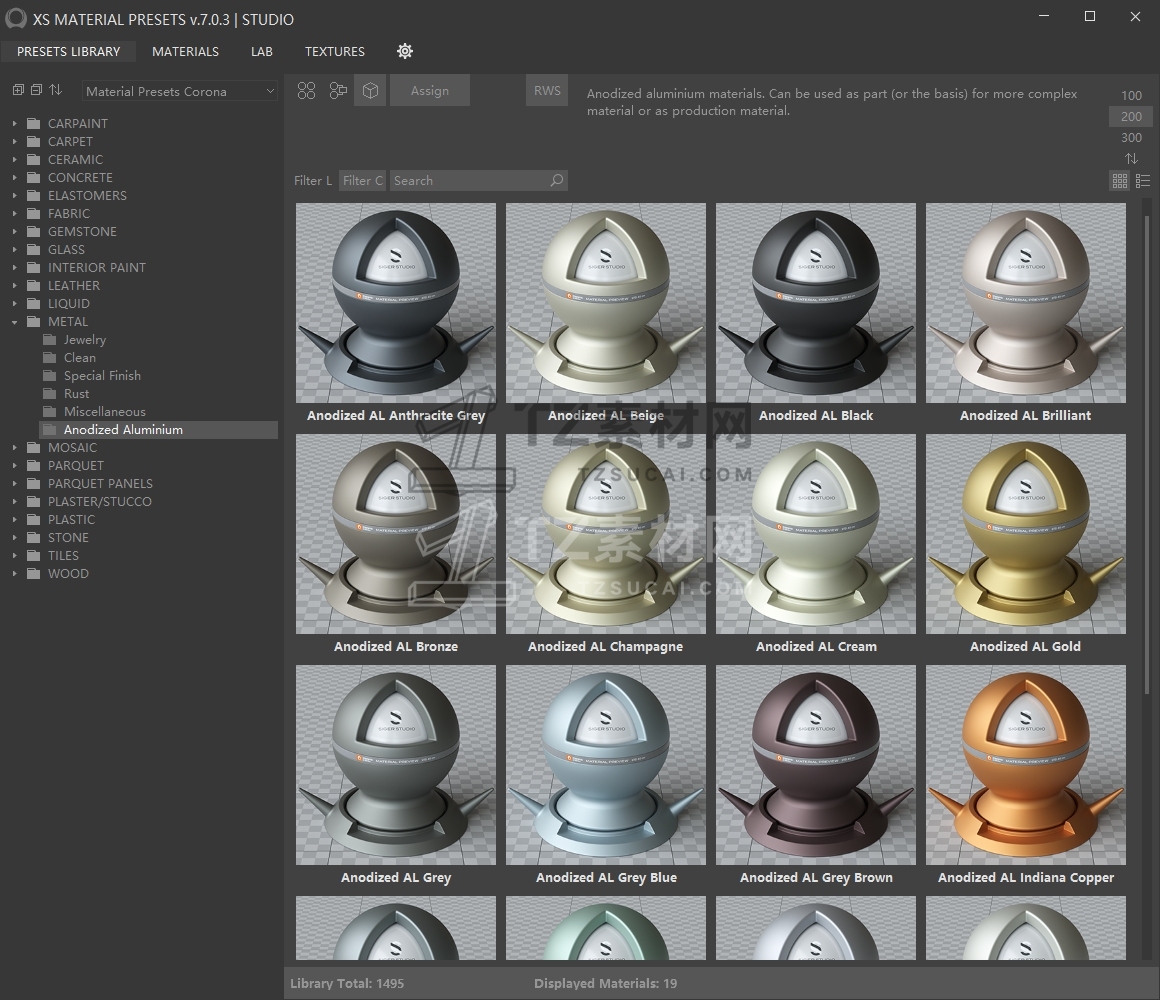
Task: Click the four-circles icon left of Assign
Action: (x=307, y=91)
